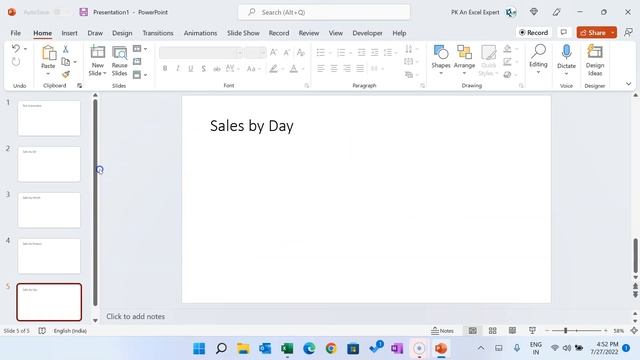Screen dimensions: 640x360
Task: Click the New Slide icon
Action: (x=98, y=52)
